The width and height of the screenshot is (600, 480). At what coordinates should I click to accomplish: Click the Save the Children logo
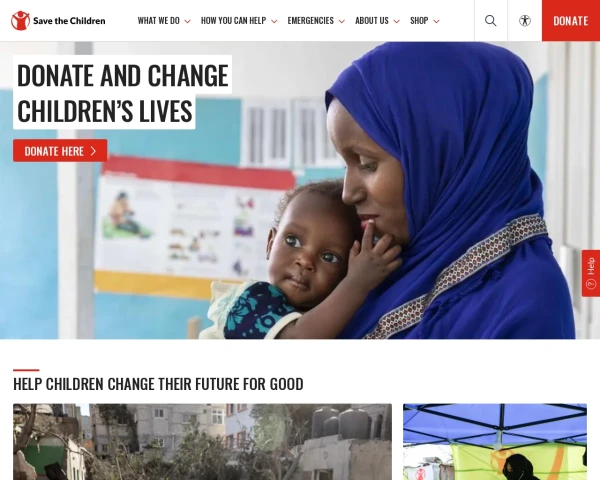tap(58, 21)
